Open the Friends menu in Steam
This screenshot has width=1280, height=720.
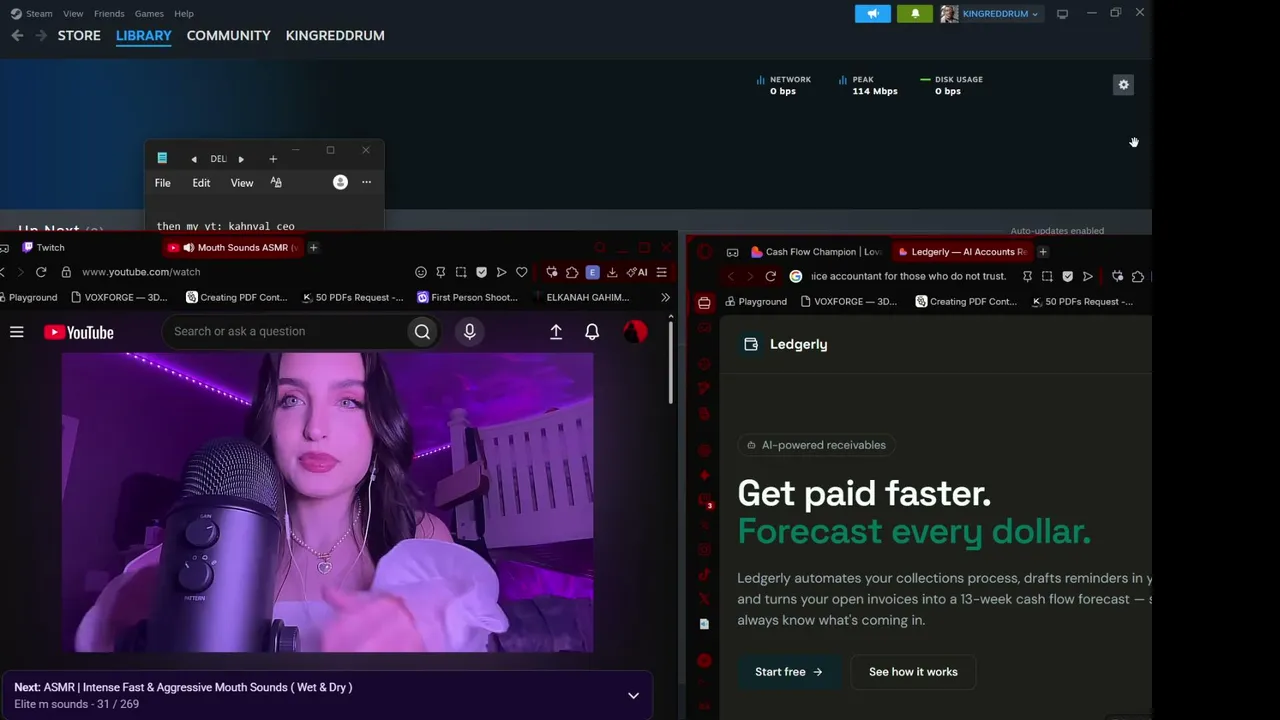(x=109, y=14)
